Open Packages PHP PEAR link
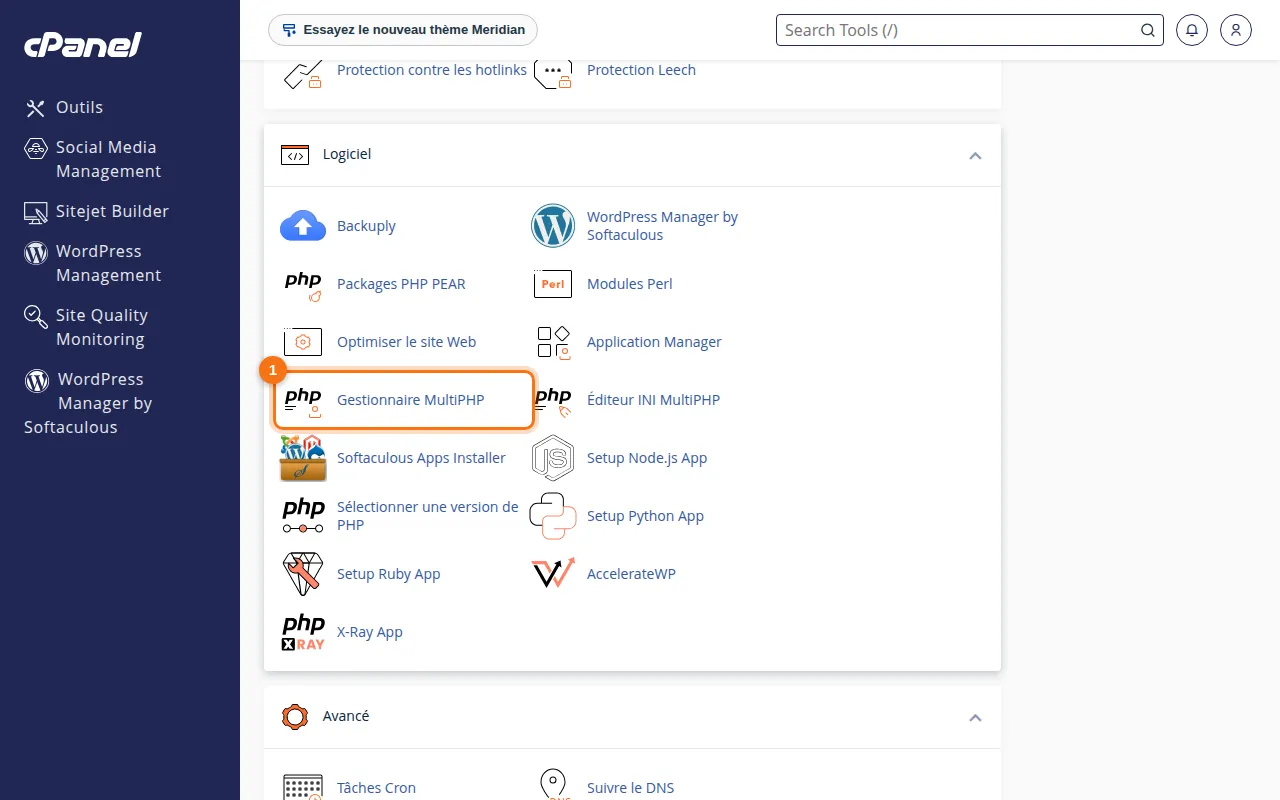1280x800 pixels. pos(401,284)
